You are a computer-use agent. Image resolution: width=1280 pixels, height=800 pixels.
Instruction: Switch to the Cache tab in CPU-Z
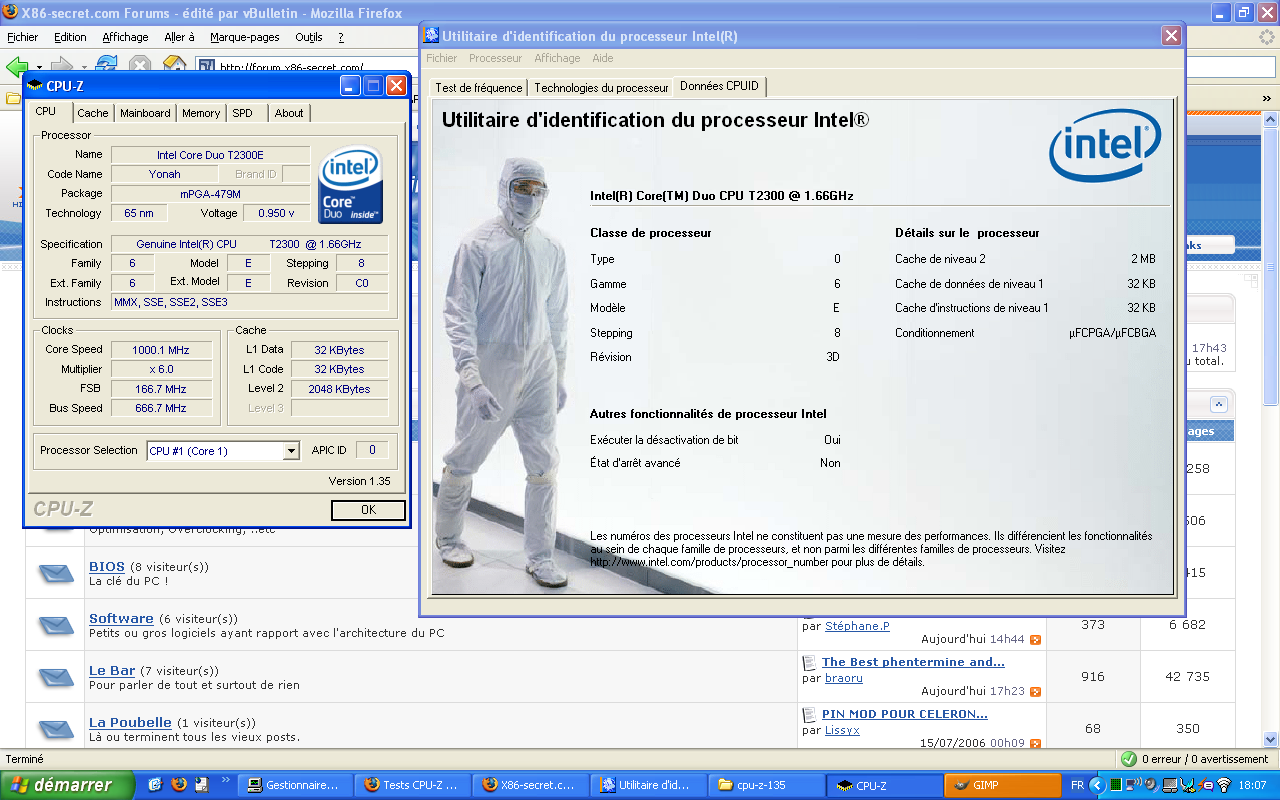[93, 113]
